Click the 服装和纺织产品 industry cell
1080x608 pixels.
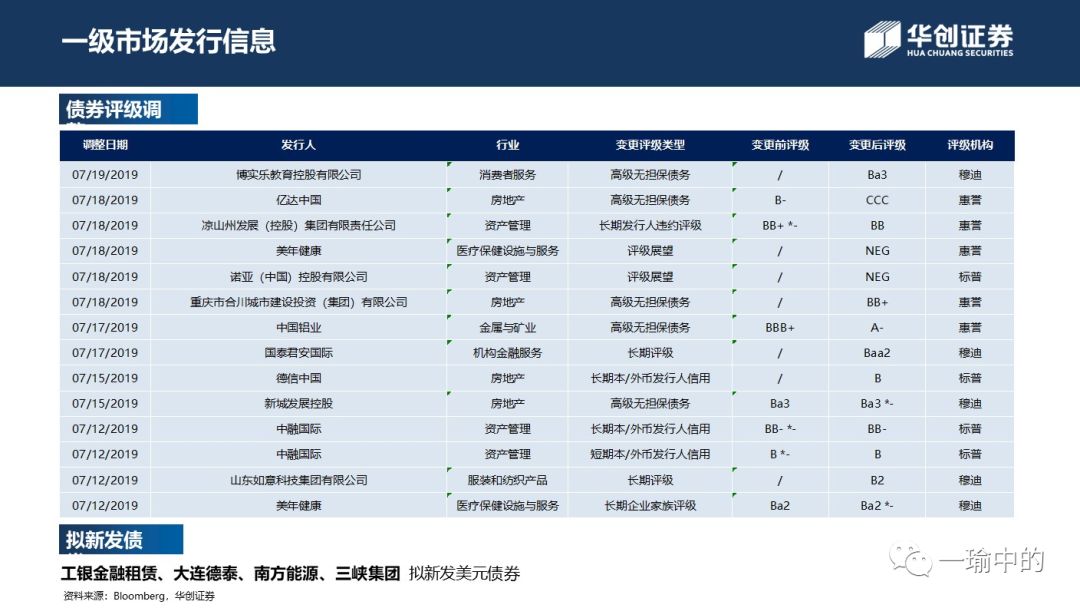[x=508, y=480]
